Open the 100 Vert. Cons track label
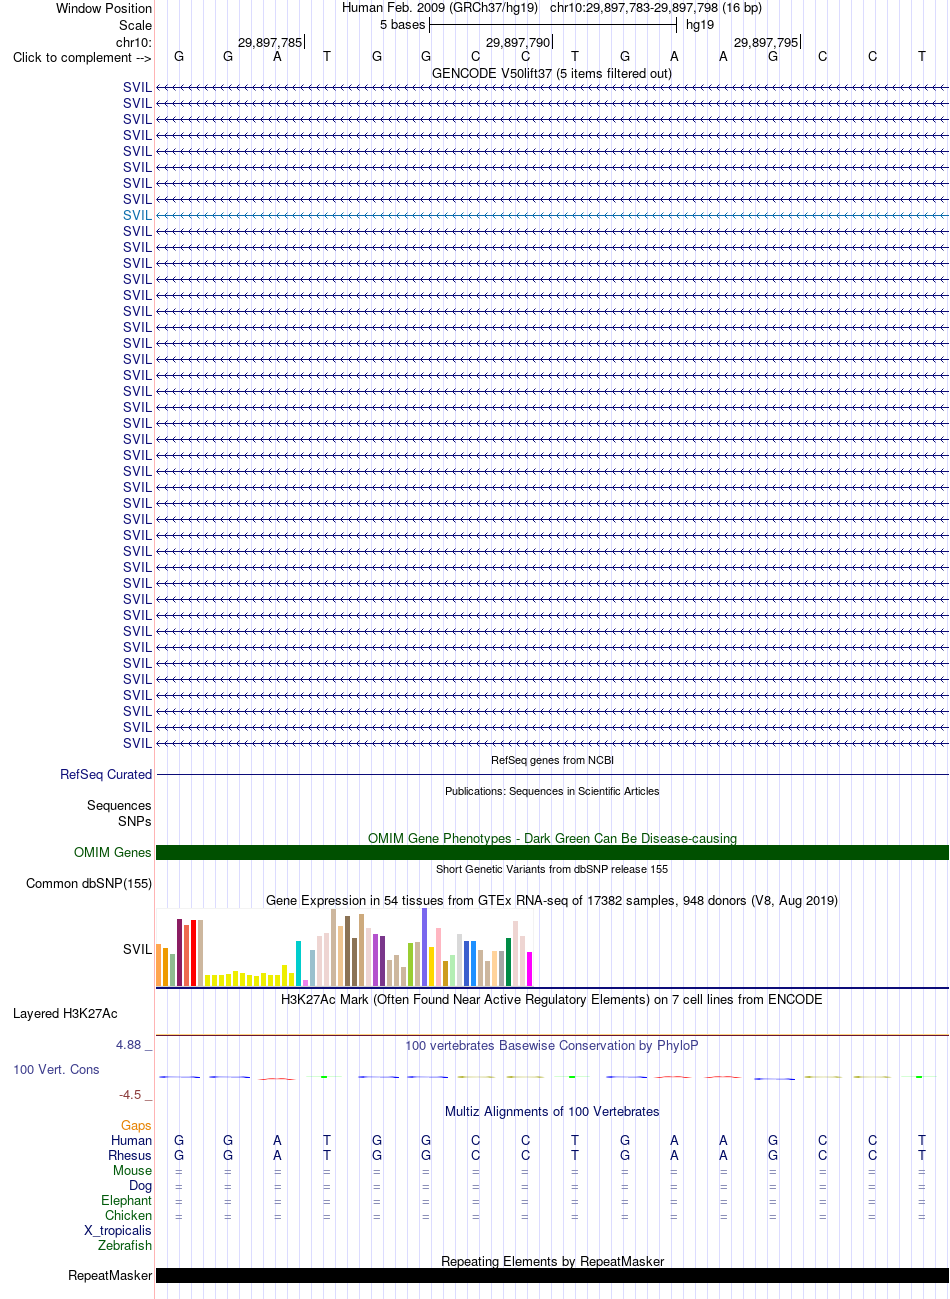Viewport: 950px width, 1299px height. click(56, 1069)
